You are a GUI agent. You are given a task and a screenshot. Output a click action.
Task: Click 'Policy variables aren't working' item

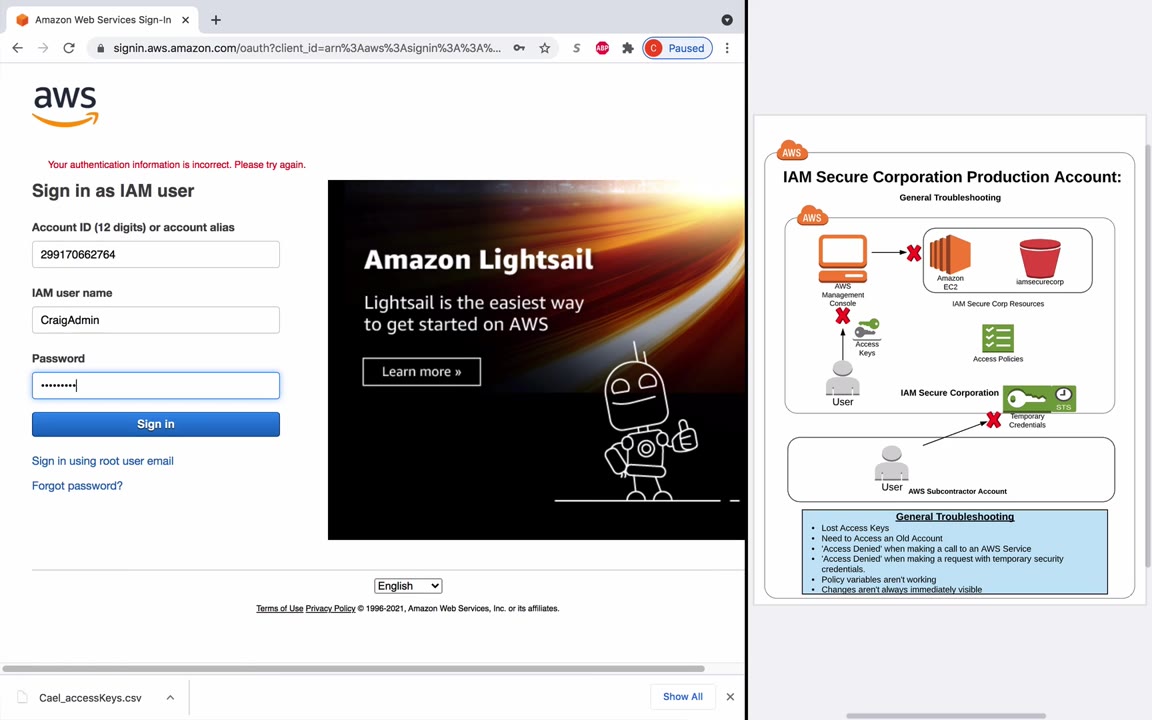[879, 579]
